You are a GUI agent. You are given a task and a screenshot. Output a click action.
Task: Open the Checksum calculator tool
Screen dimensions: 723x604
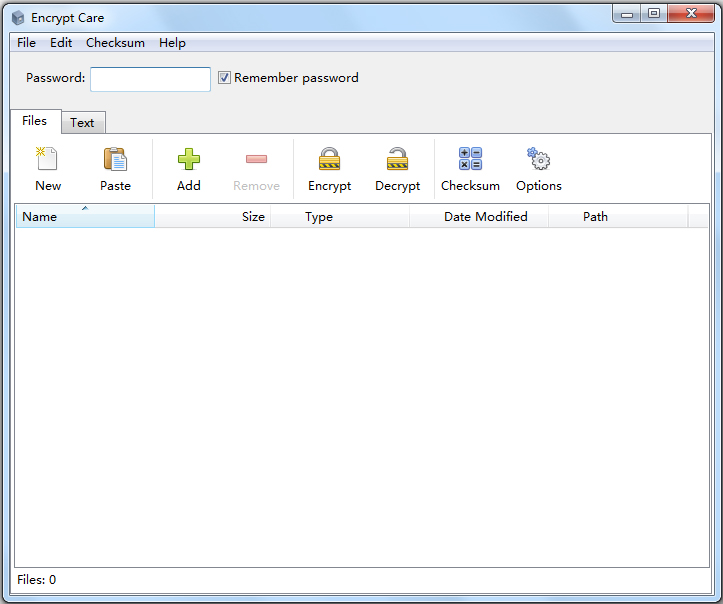(470, 159)
